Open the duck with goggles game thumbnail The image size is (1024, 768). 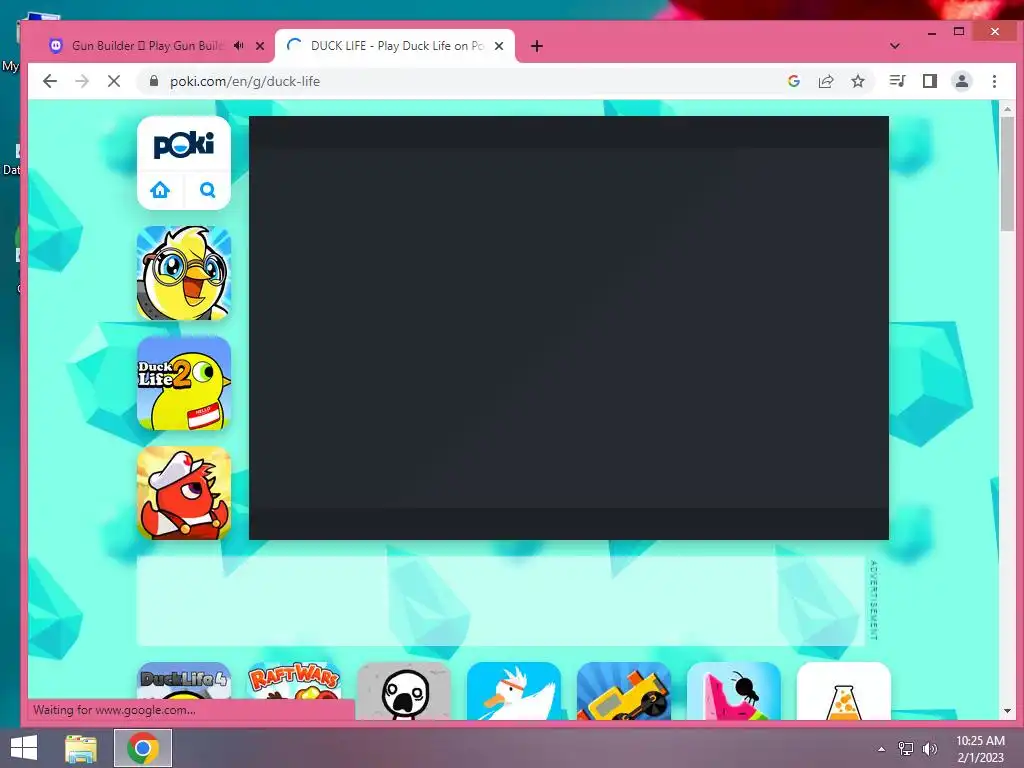[x=184, y=273]
